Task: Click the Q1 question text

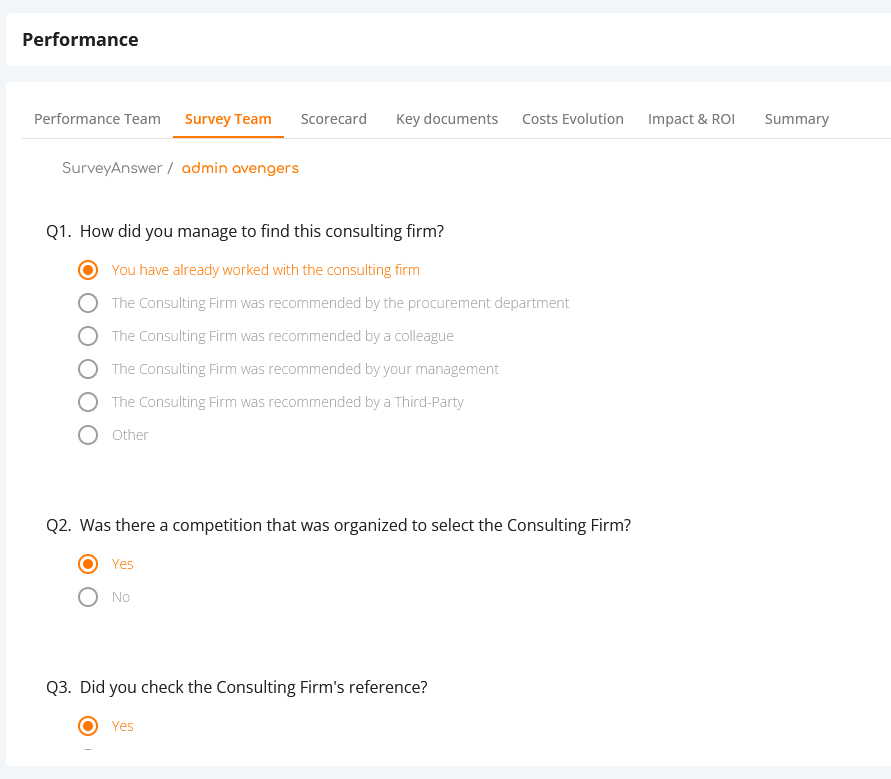Action: coord(245,231)
